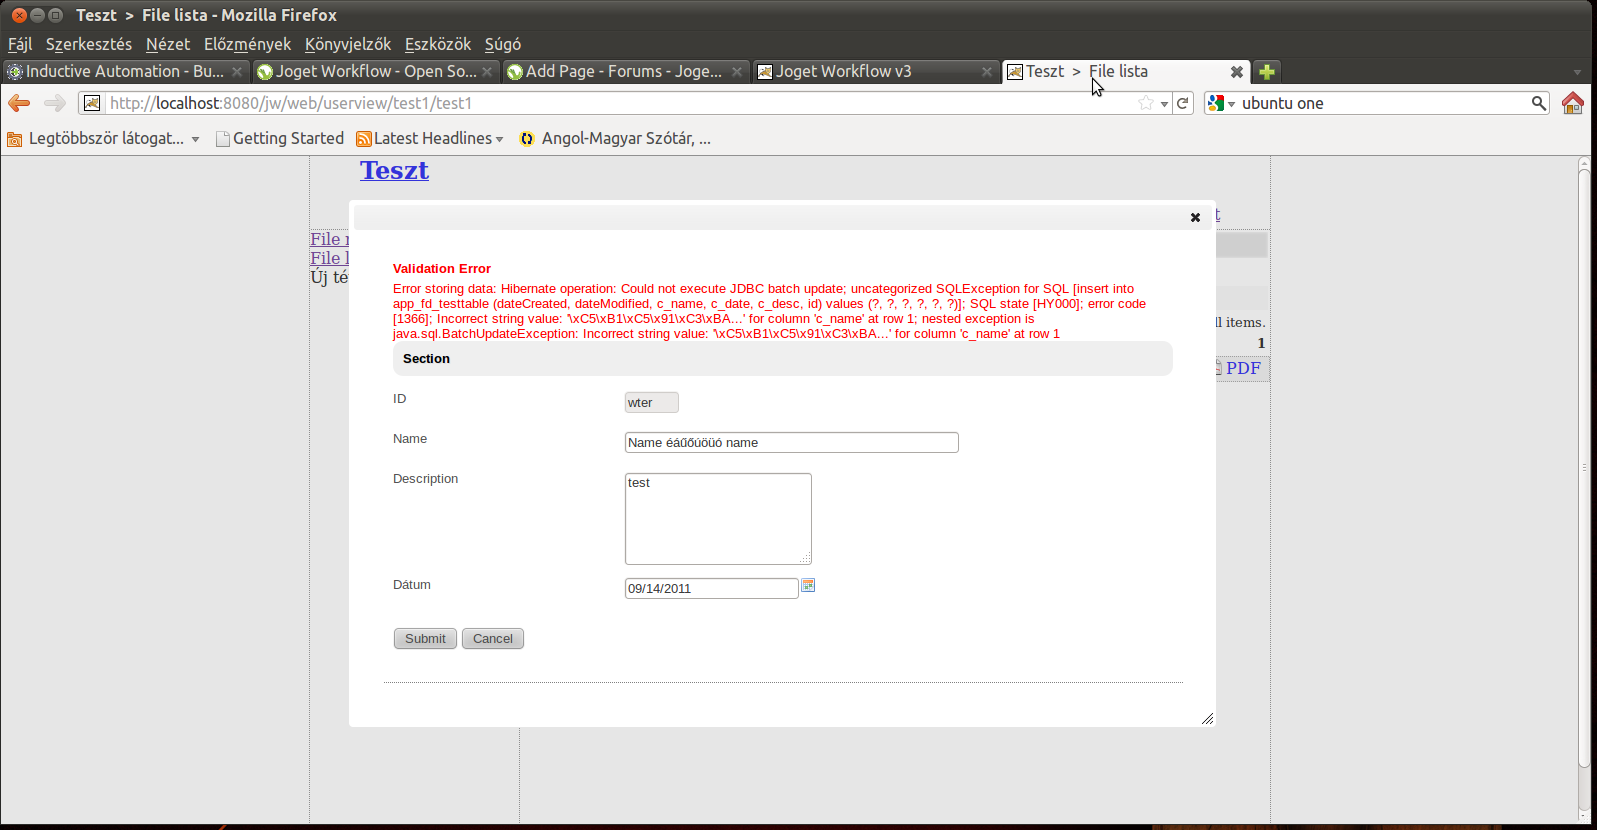The height and width of the screenshot is (830, 1597).
Task: Switch to Joget Workflow v3 tab
Action: [x=875, y=72]
